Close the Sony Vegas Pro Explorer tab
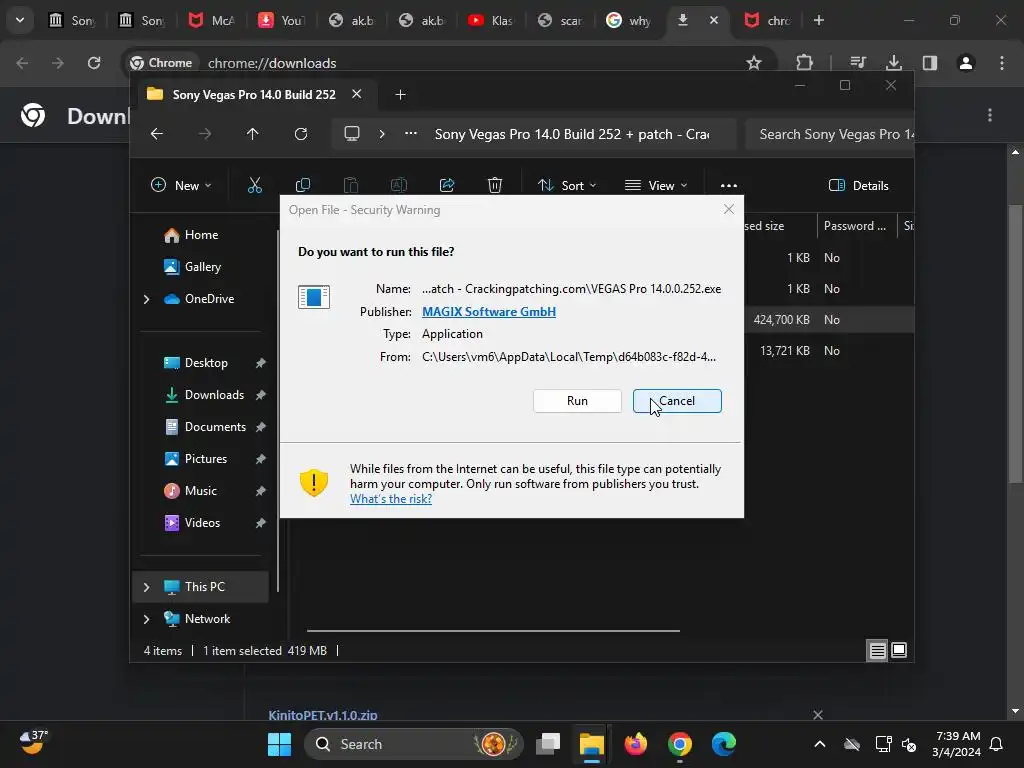The height and width of the screenshot is (768, 1024). click(357, 94)
